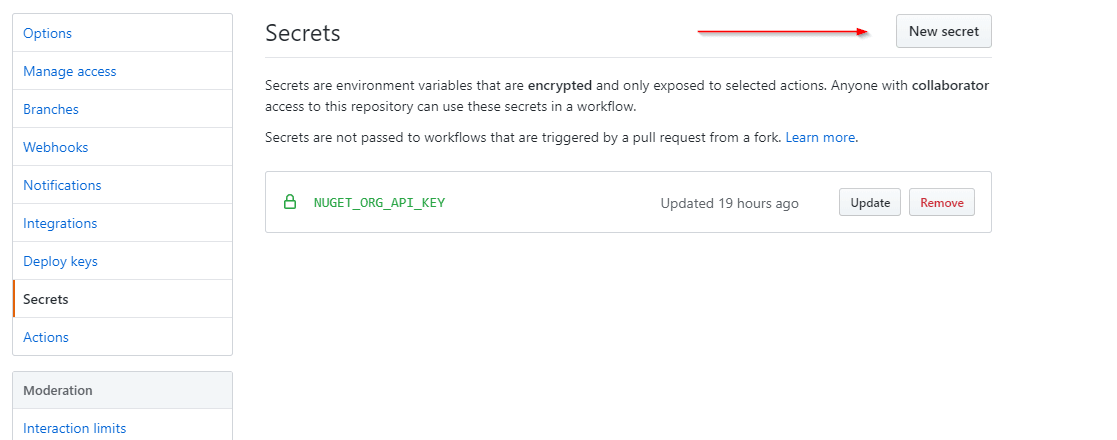Image resolution: width=1117 pixels, height=440 pixels.
Task: Click the 'Updated 19 hours ago' timestamp
Action: click(729, 203)
